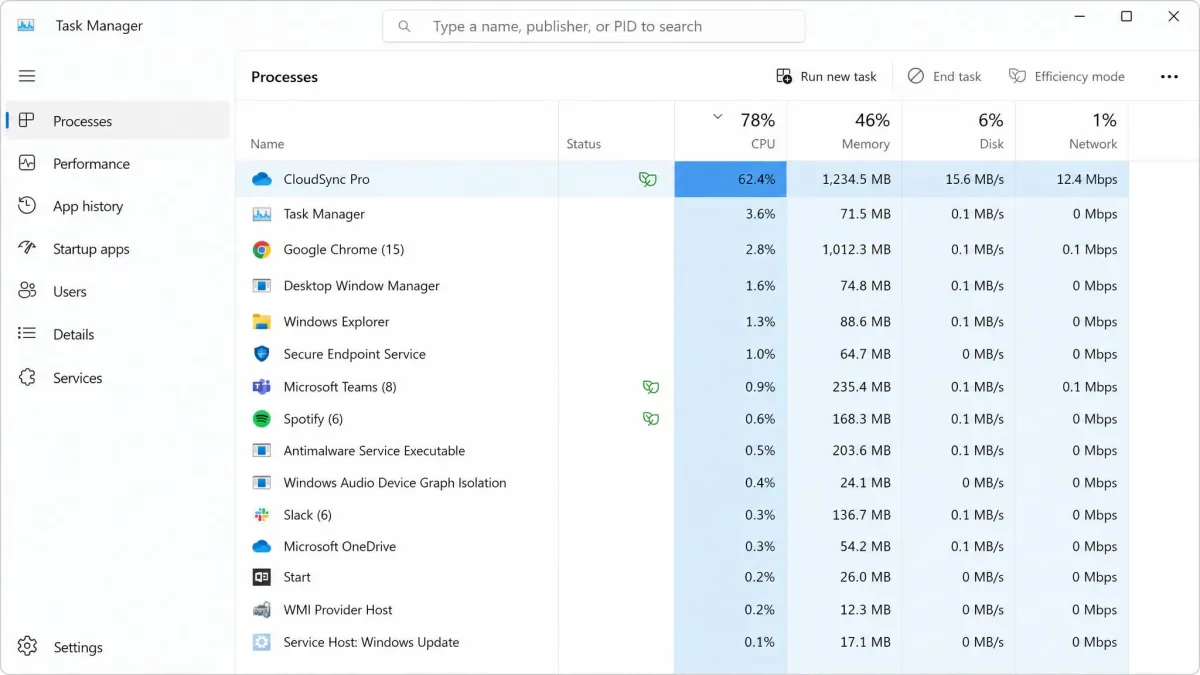
Task: Enable Efficiency mode from the toolbar
Action: coord(1067,77)
